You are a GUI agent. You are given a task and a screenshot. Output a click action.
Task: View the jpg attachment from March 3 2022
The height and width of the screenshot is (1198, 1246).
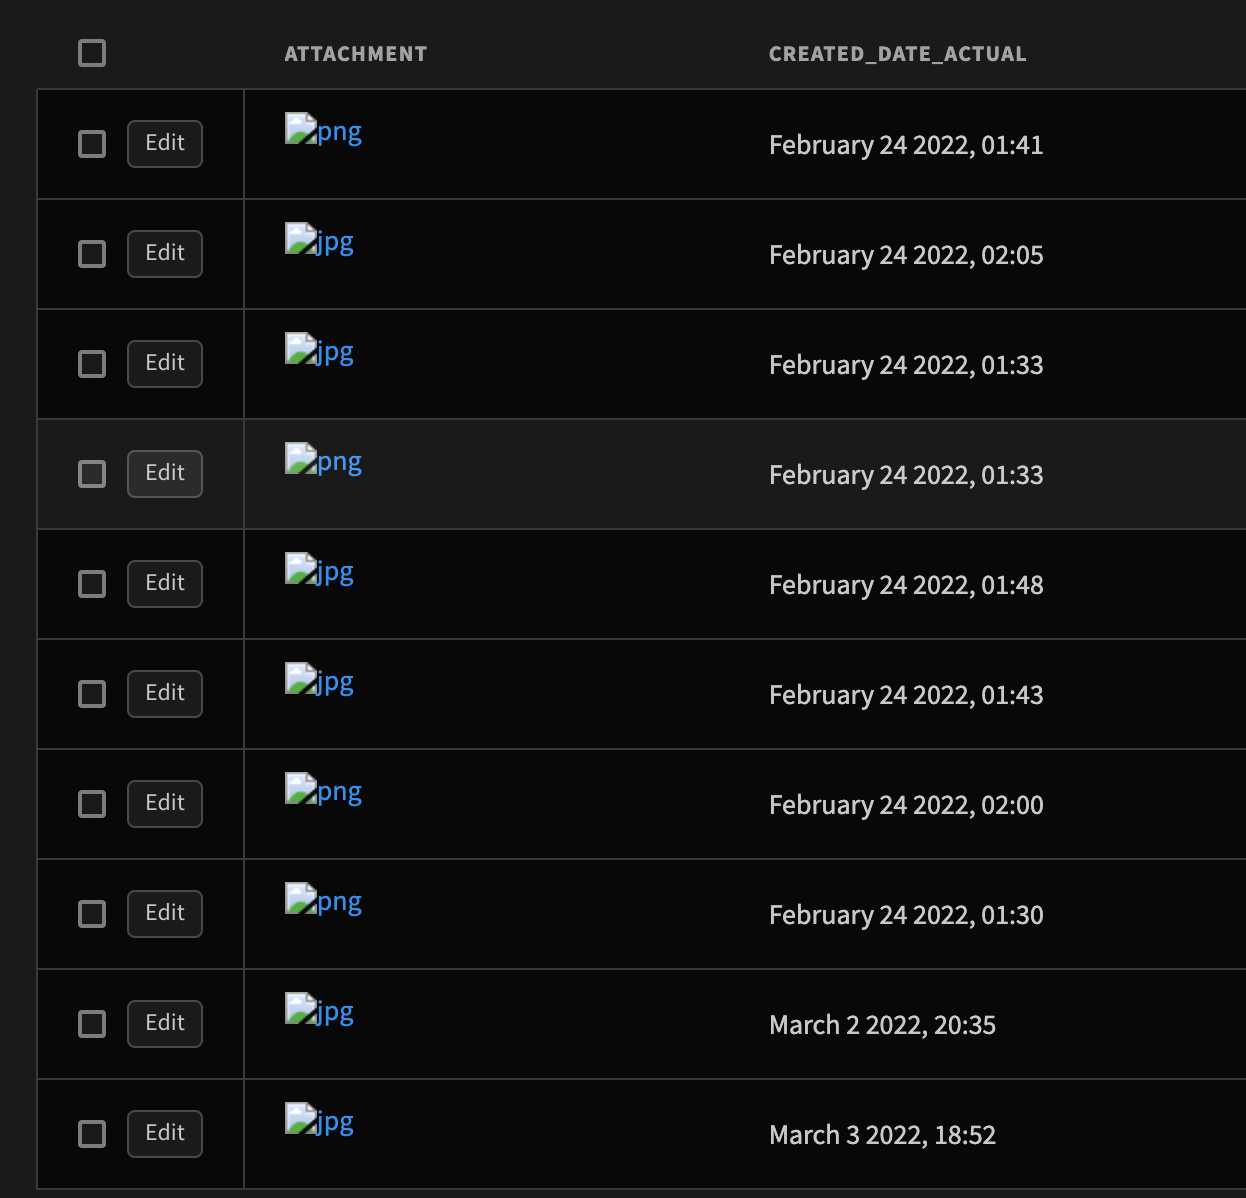coord(319,1121)
